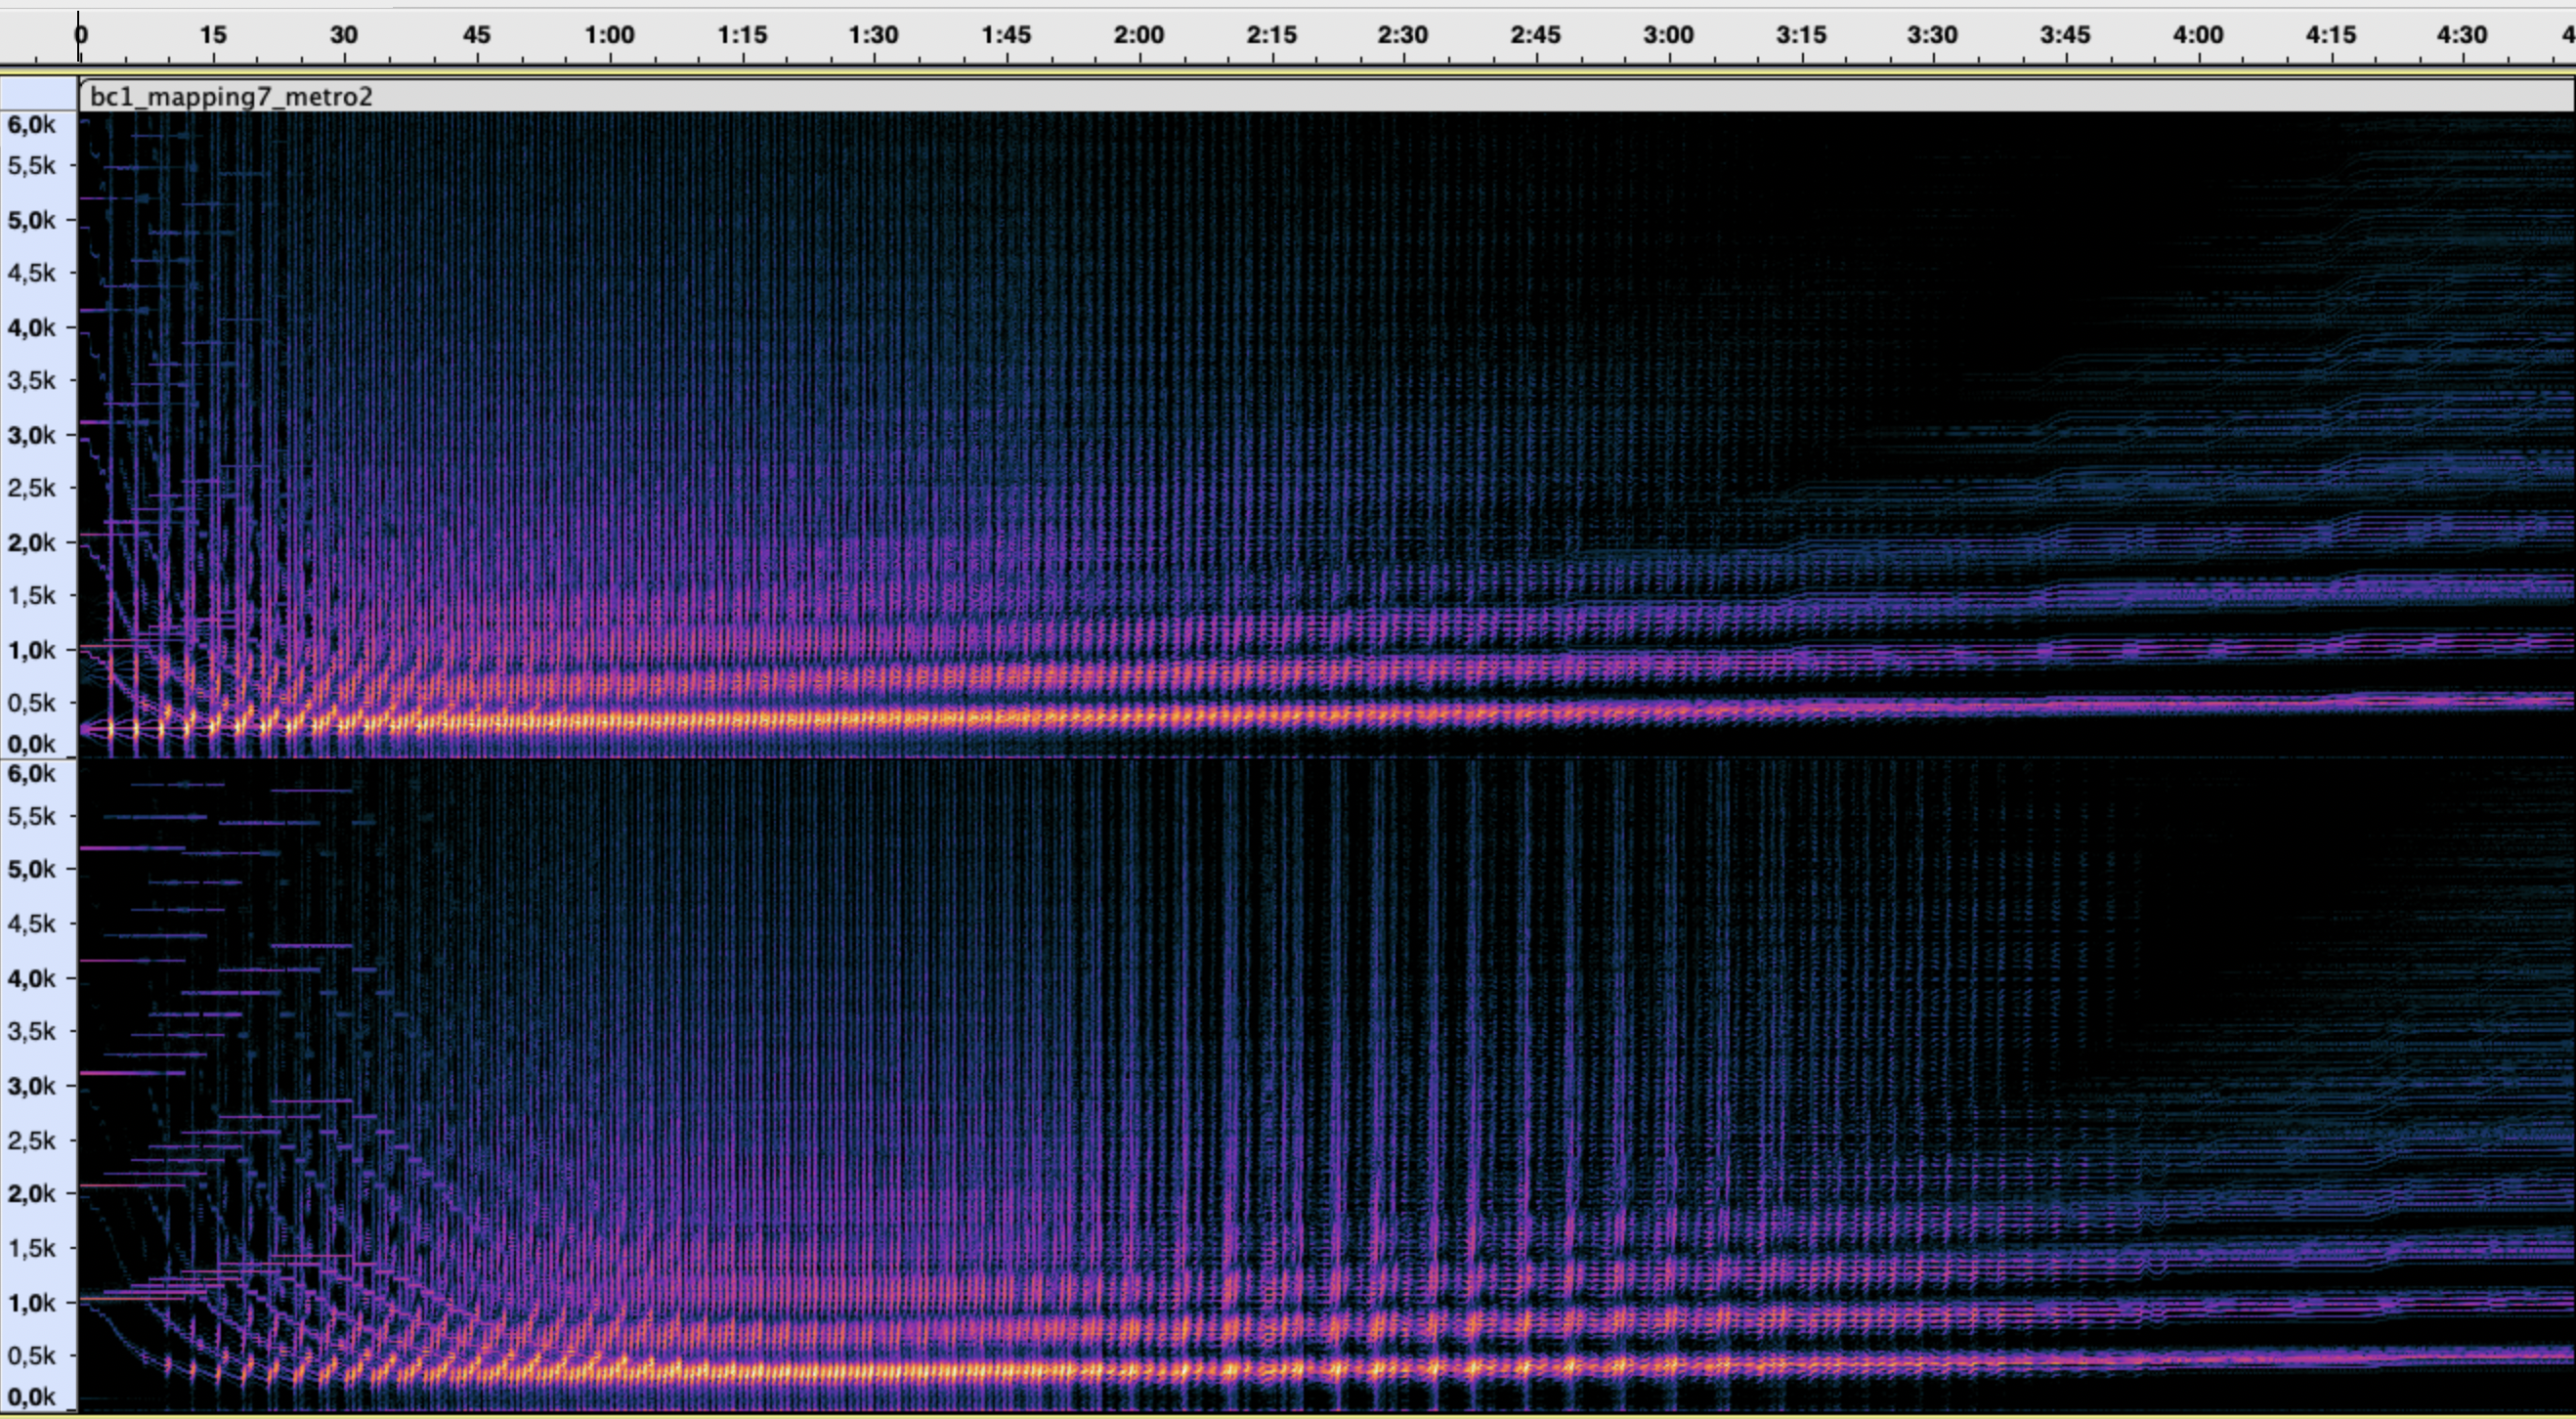Select 4,5k on the right channel frequency scale

pos(31,923)
